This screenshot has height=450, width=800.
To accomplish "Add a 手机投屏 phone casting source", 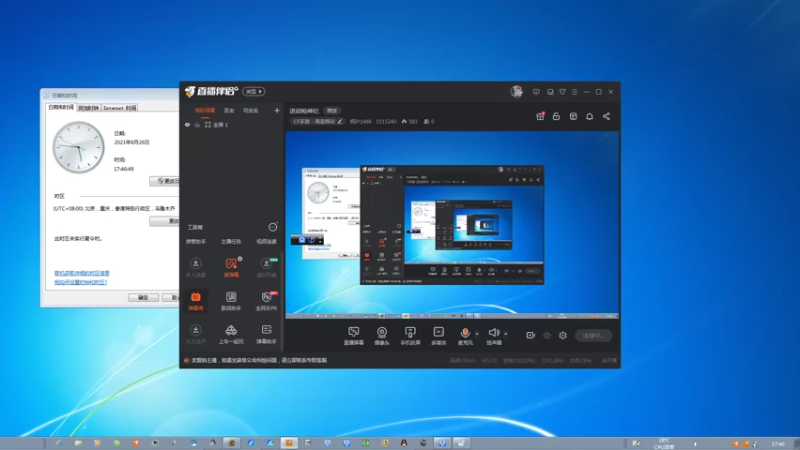I will pyautogui.click(x=410, y=336).
